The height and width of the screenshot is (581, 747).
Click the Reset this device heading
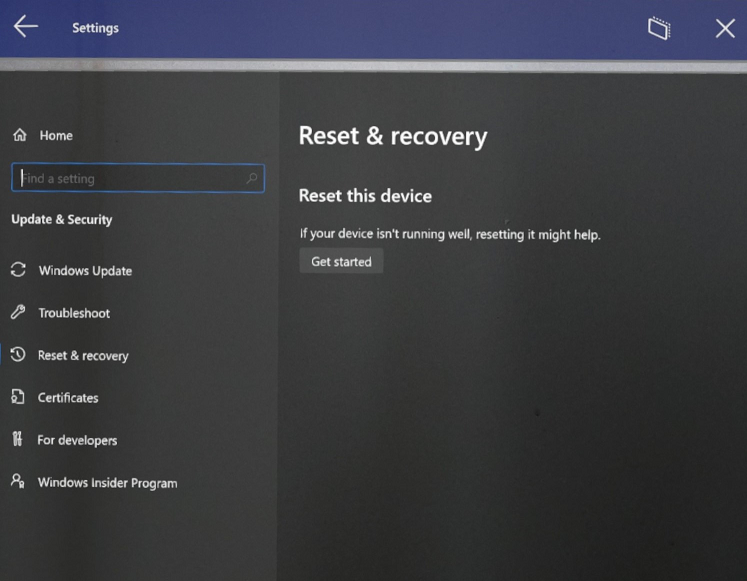365,196
